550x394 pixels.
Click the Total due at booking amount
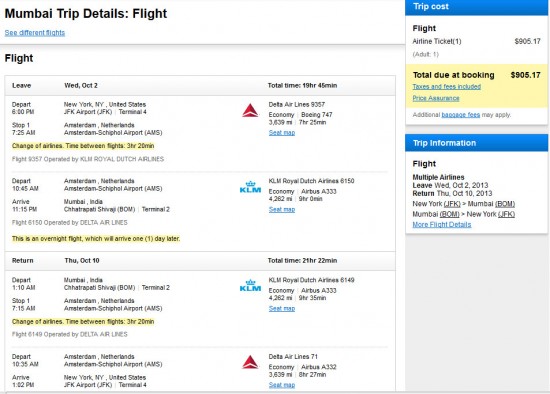(x=525, y=75)
